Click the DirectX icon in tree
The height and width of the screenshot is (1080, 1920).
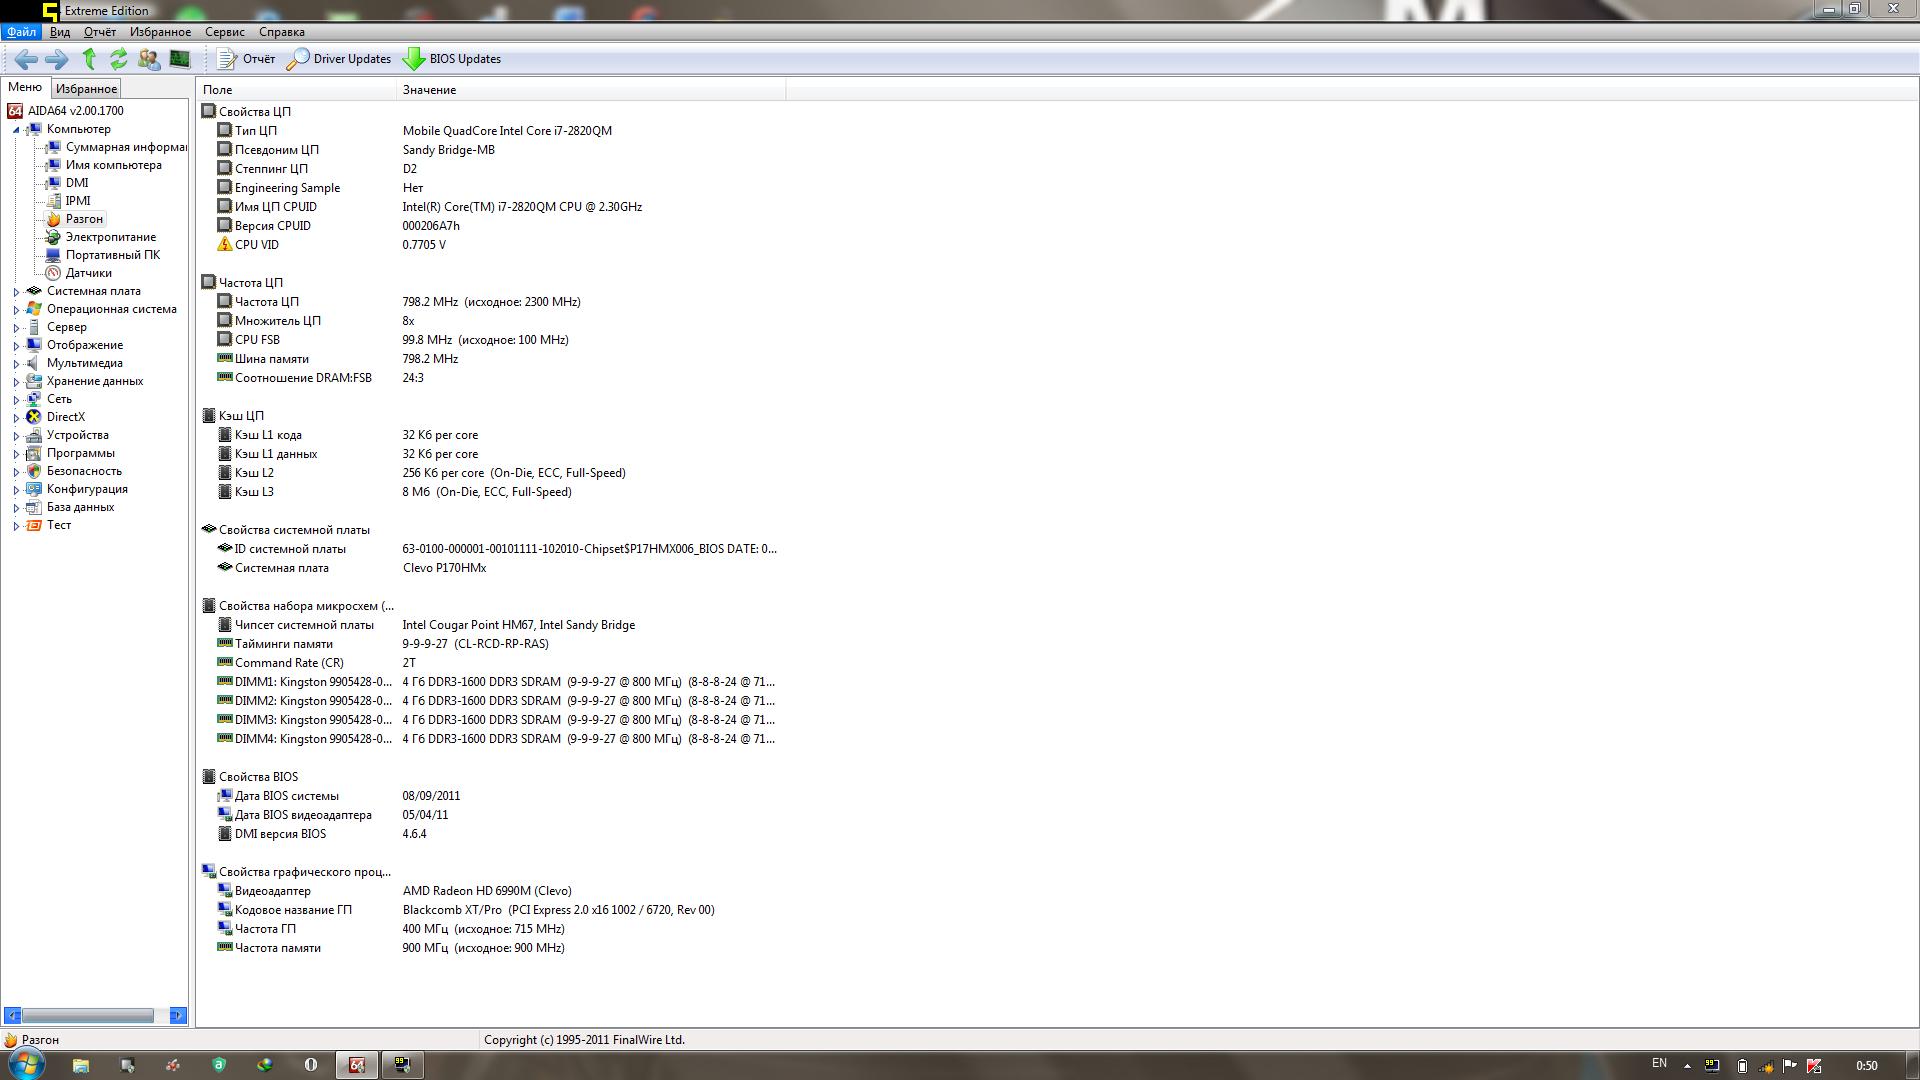tap(34, 417)
